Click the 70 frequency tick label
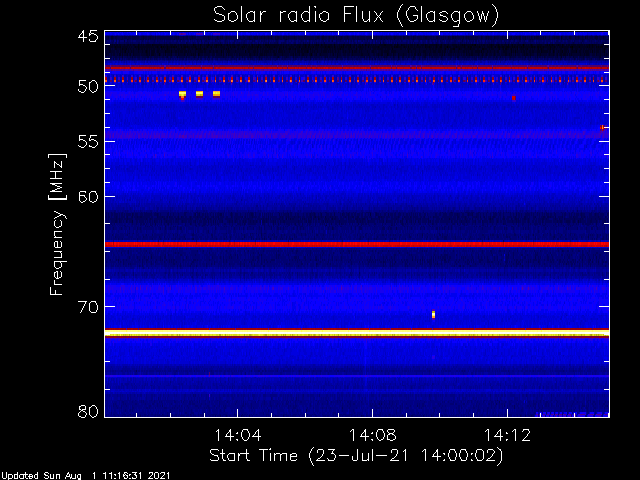640x480 pixels. tap(88, 307)
